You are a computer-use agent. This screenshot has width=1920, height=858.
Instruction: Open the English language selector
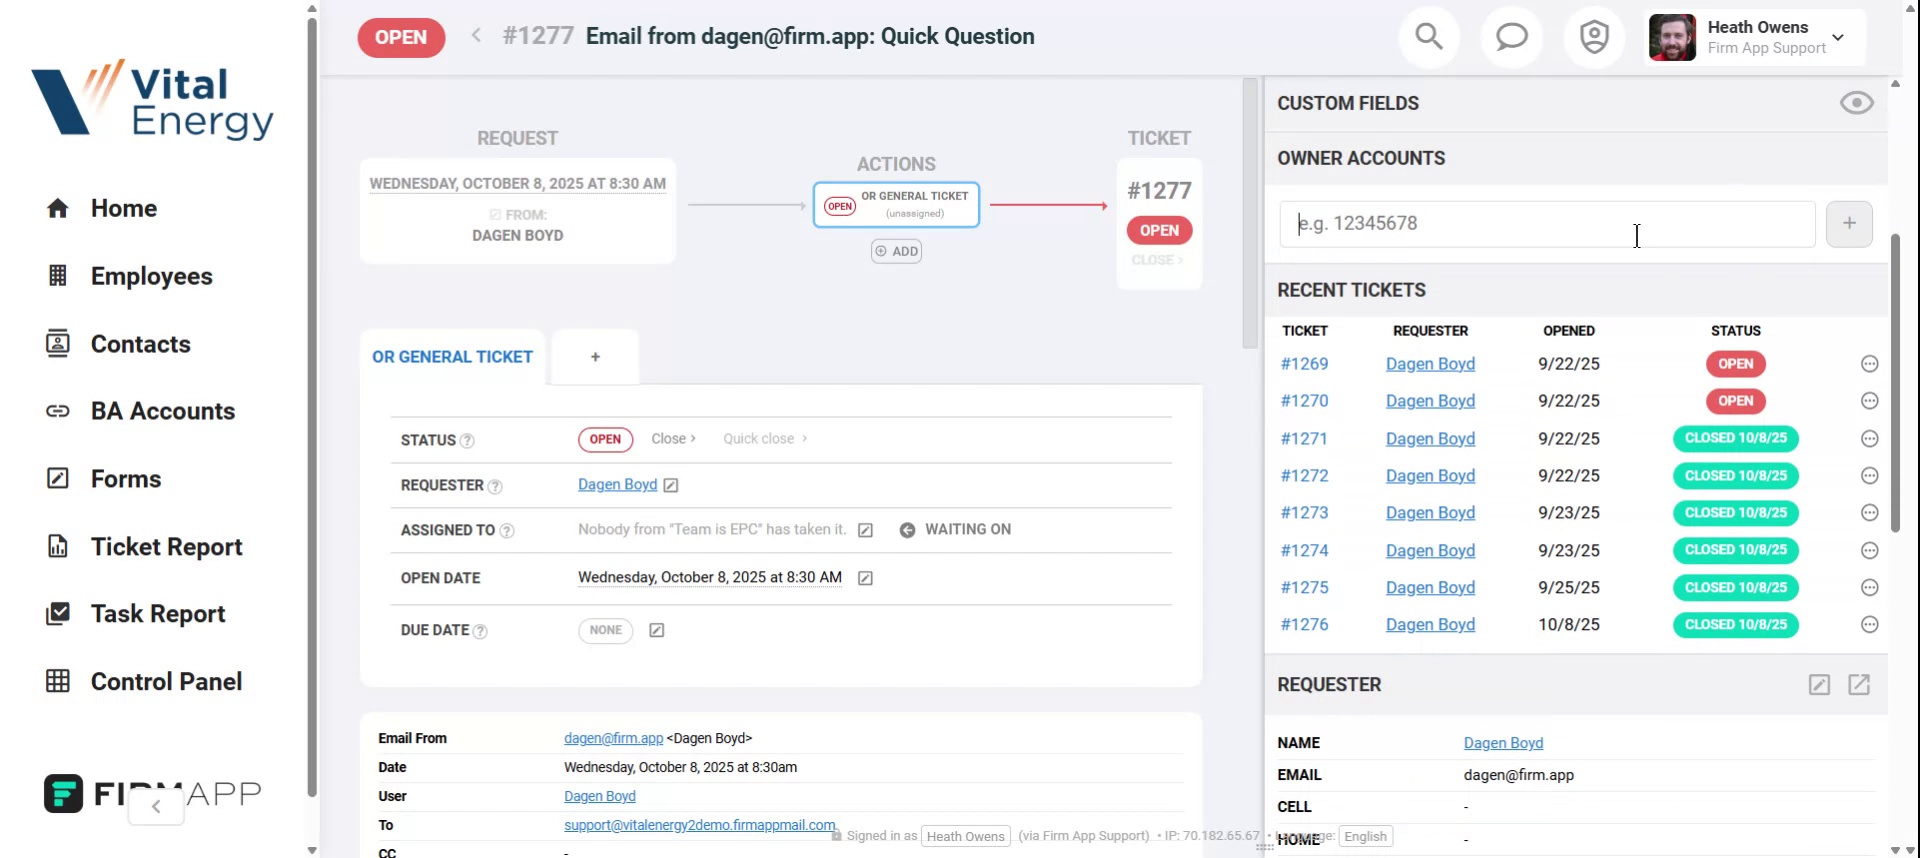click(x=1365, y=836)
